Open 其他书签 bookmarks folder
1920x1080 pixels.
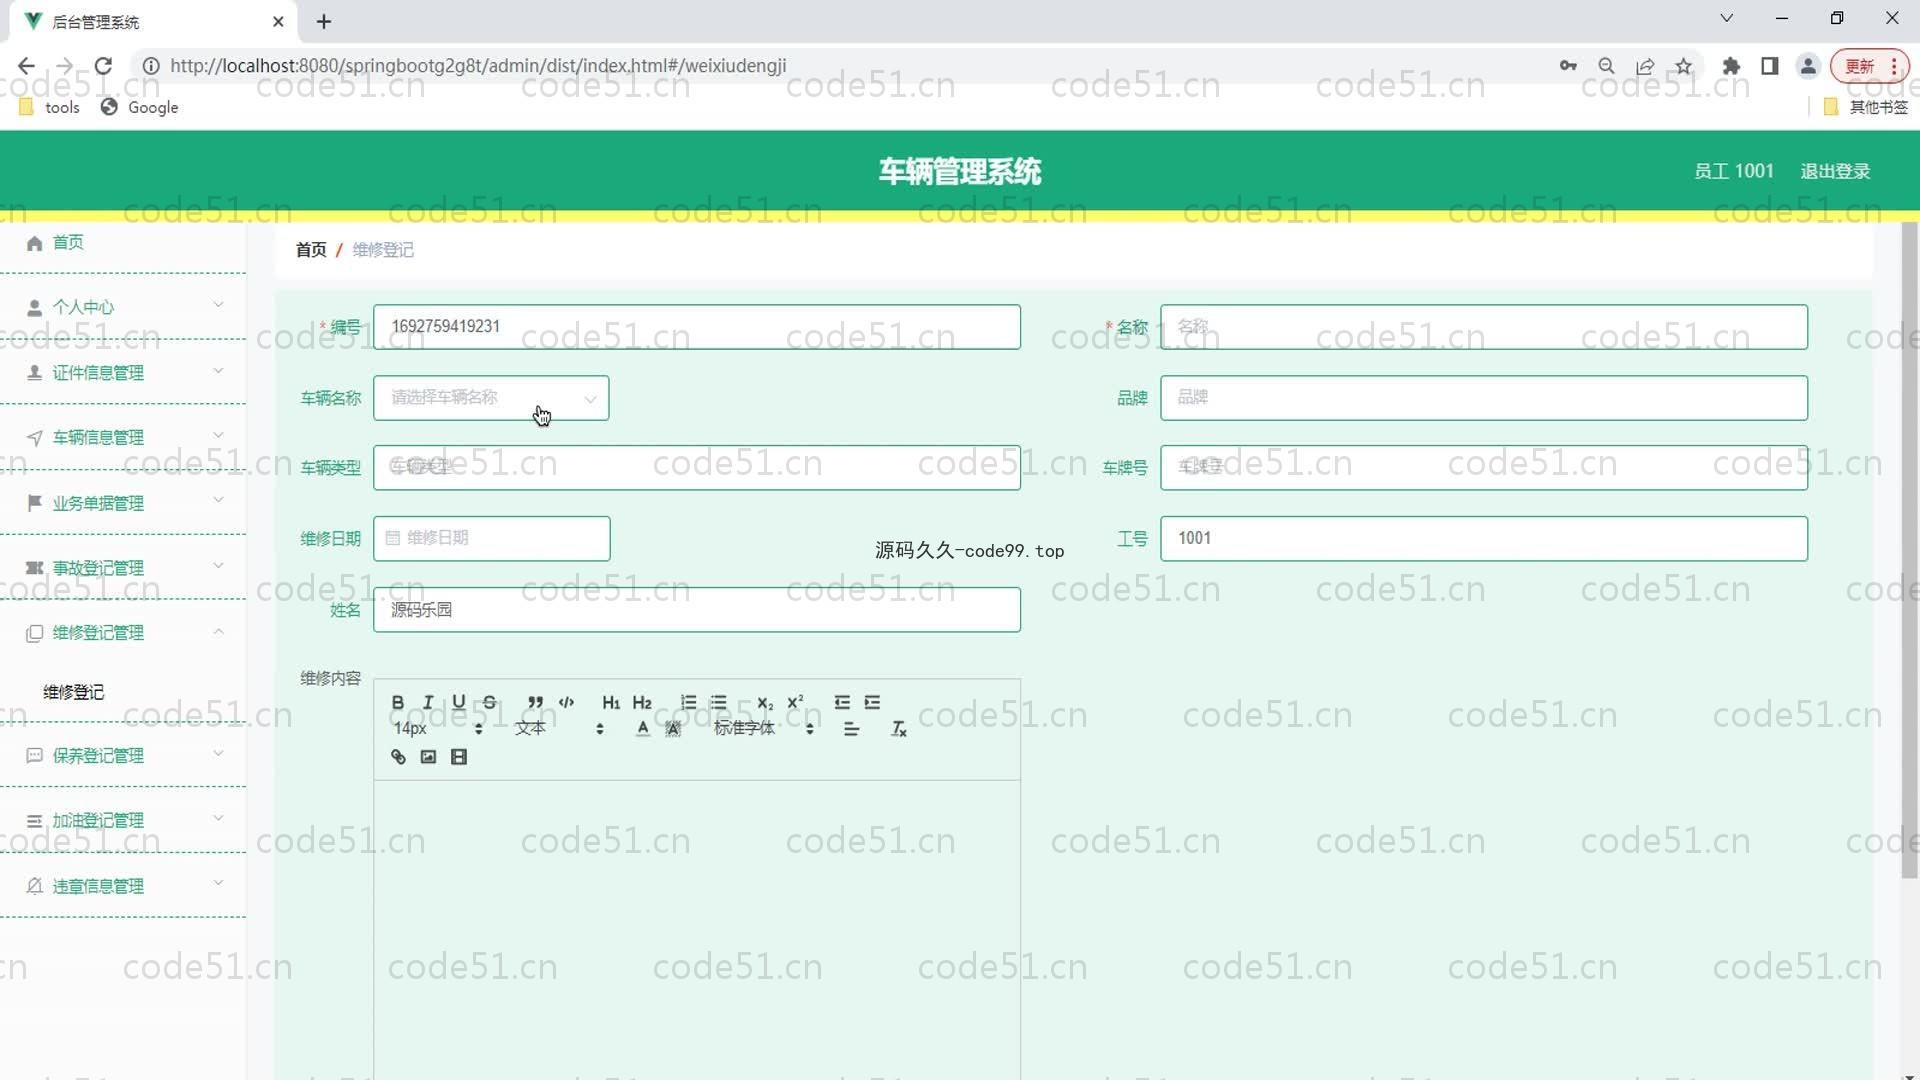pyautogui.click(x=1866, y=107)
